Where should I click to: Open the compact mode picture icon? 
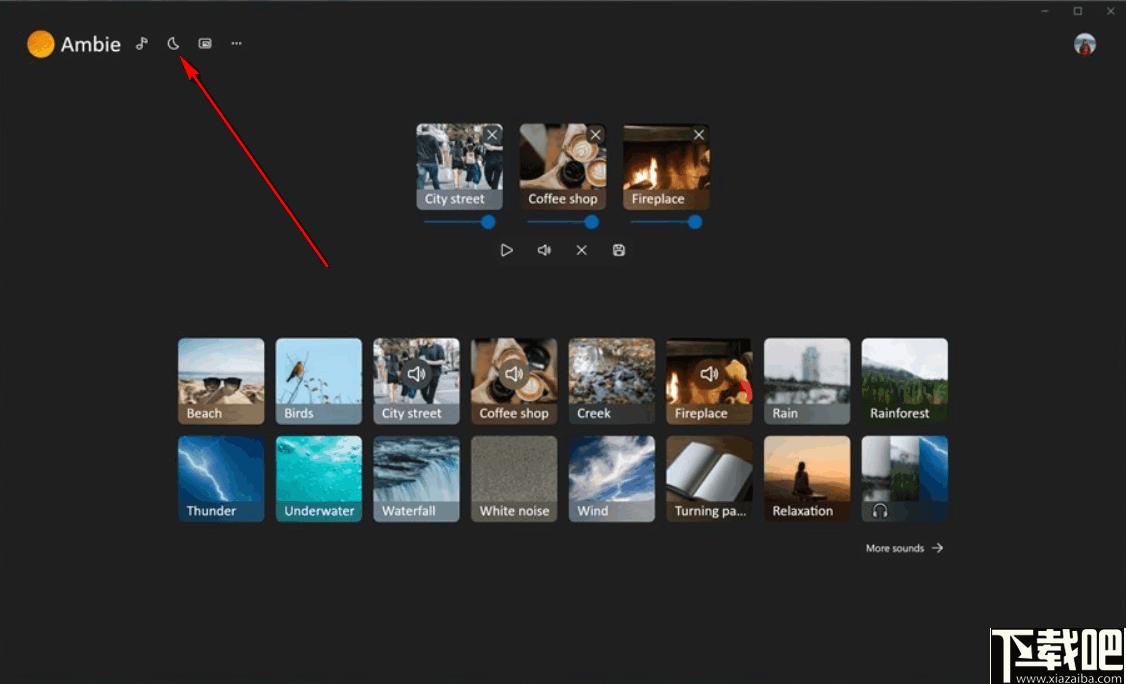pos(205,44)
